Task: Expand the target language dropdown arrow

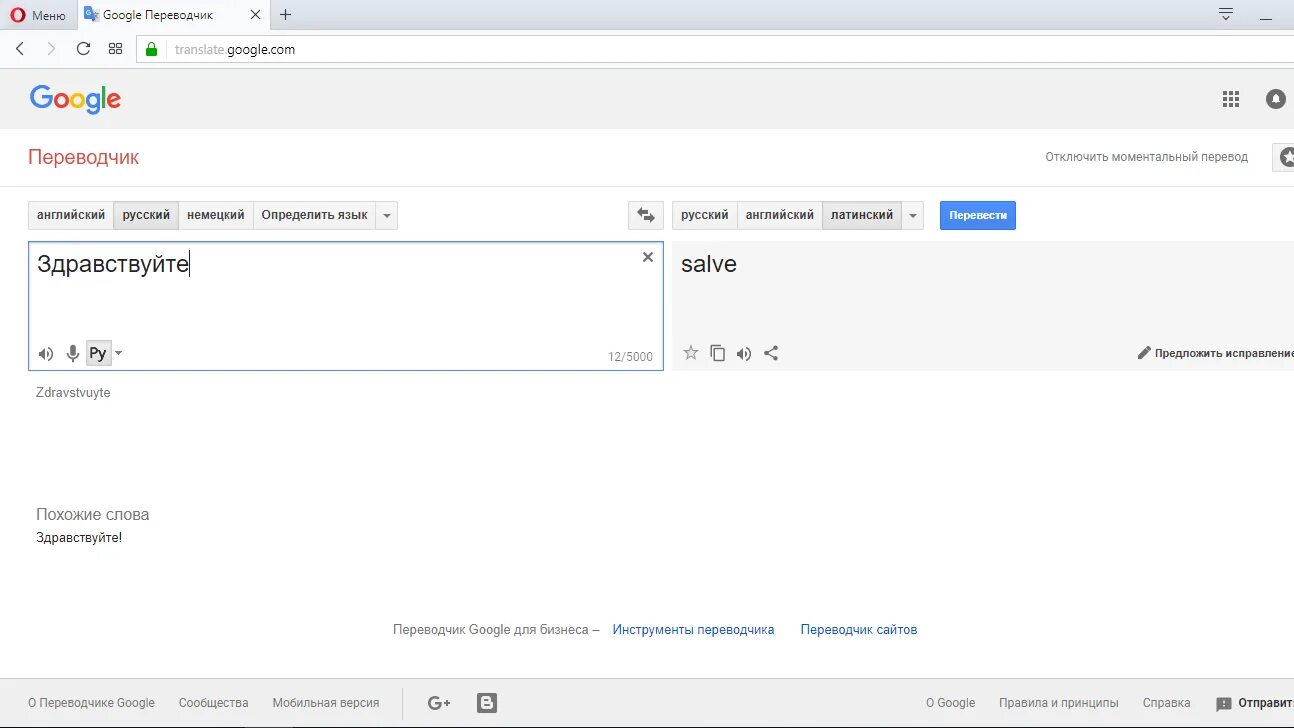Action: [912, 215]
